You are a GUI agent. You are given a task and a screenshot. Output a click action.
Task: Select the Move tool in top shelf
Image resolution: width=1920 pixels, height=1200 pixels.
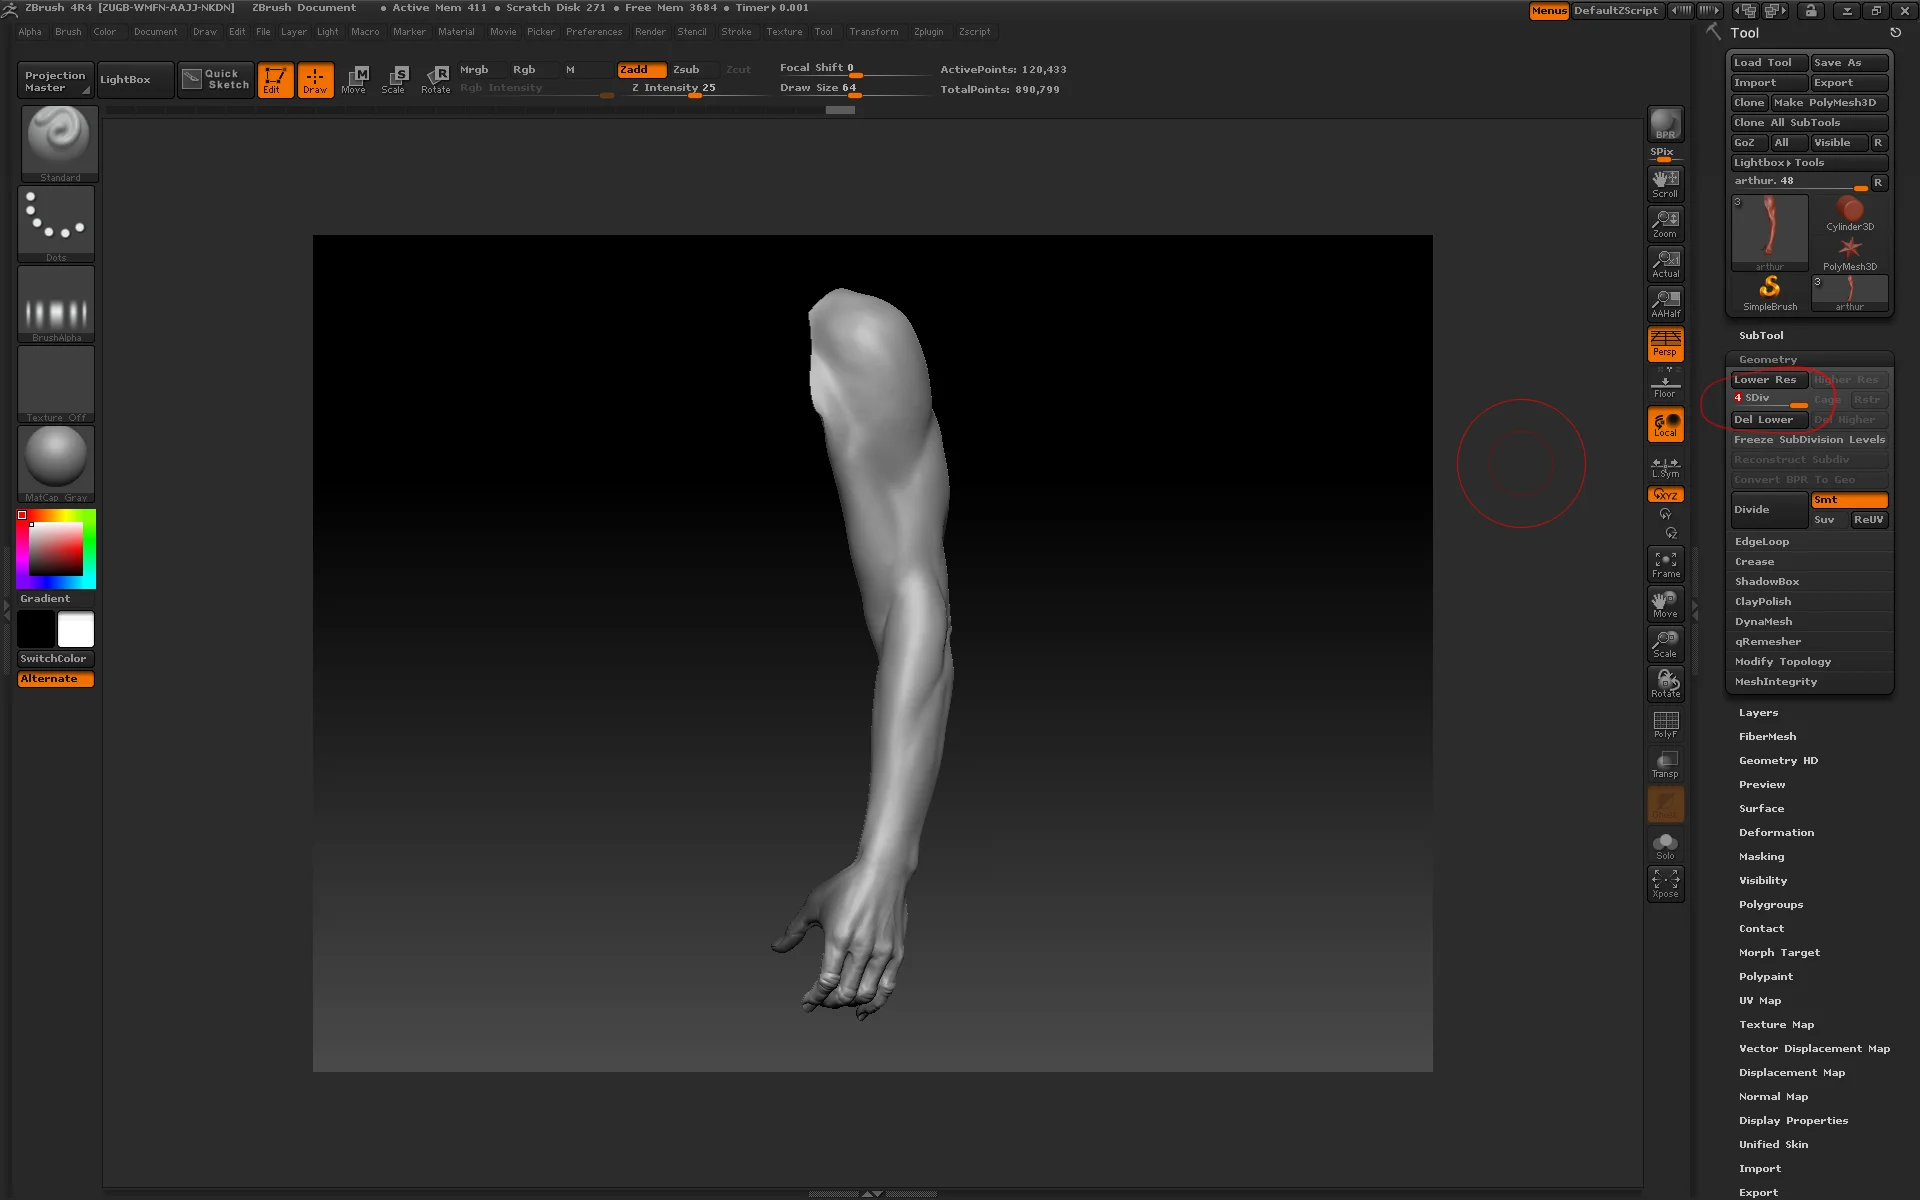coord(355,80)
